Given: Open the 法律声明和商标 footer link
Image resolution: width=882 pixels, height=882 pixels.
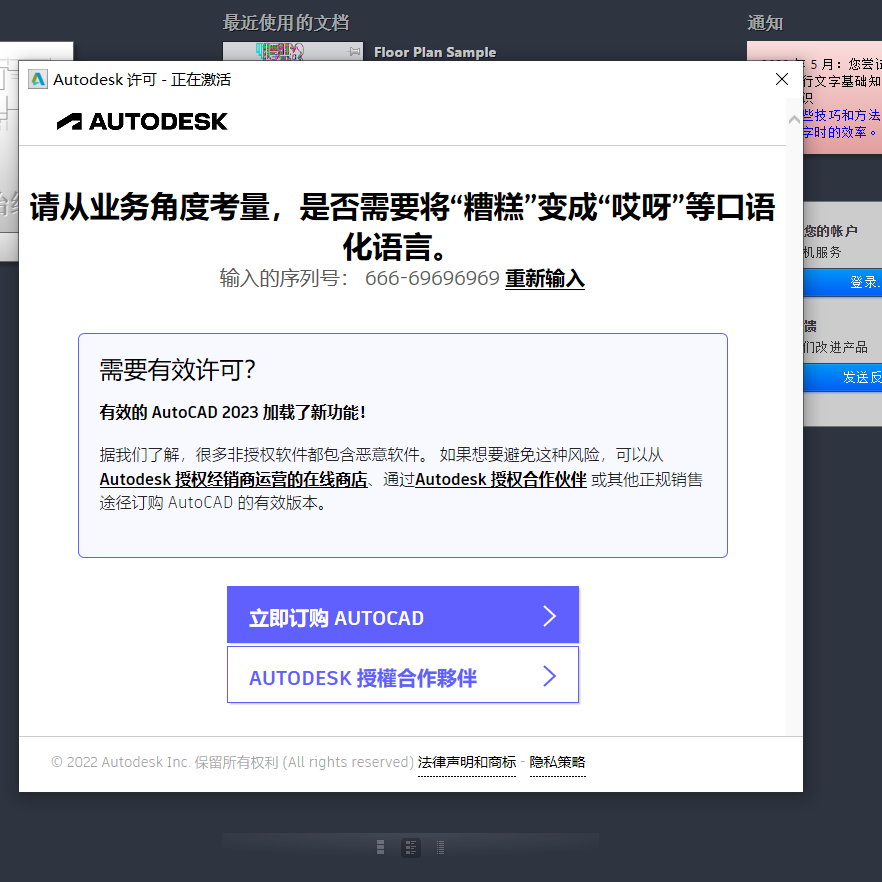Looking at the screenshot, I should [467, 762].
